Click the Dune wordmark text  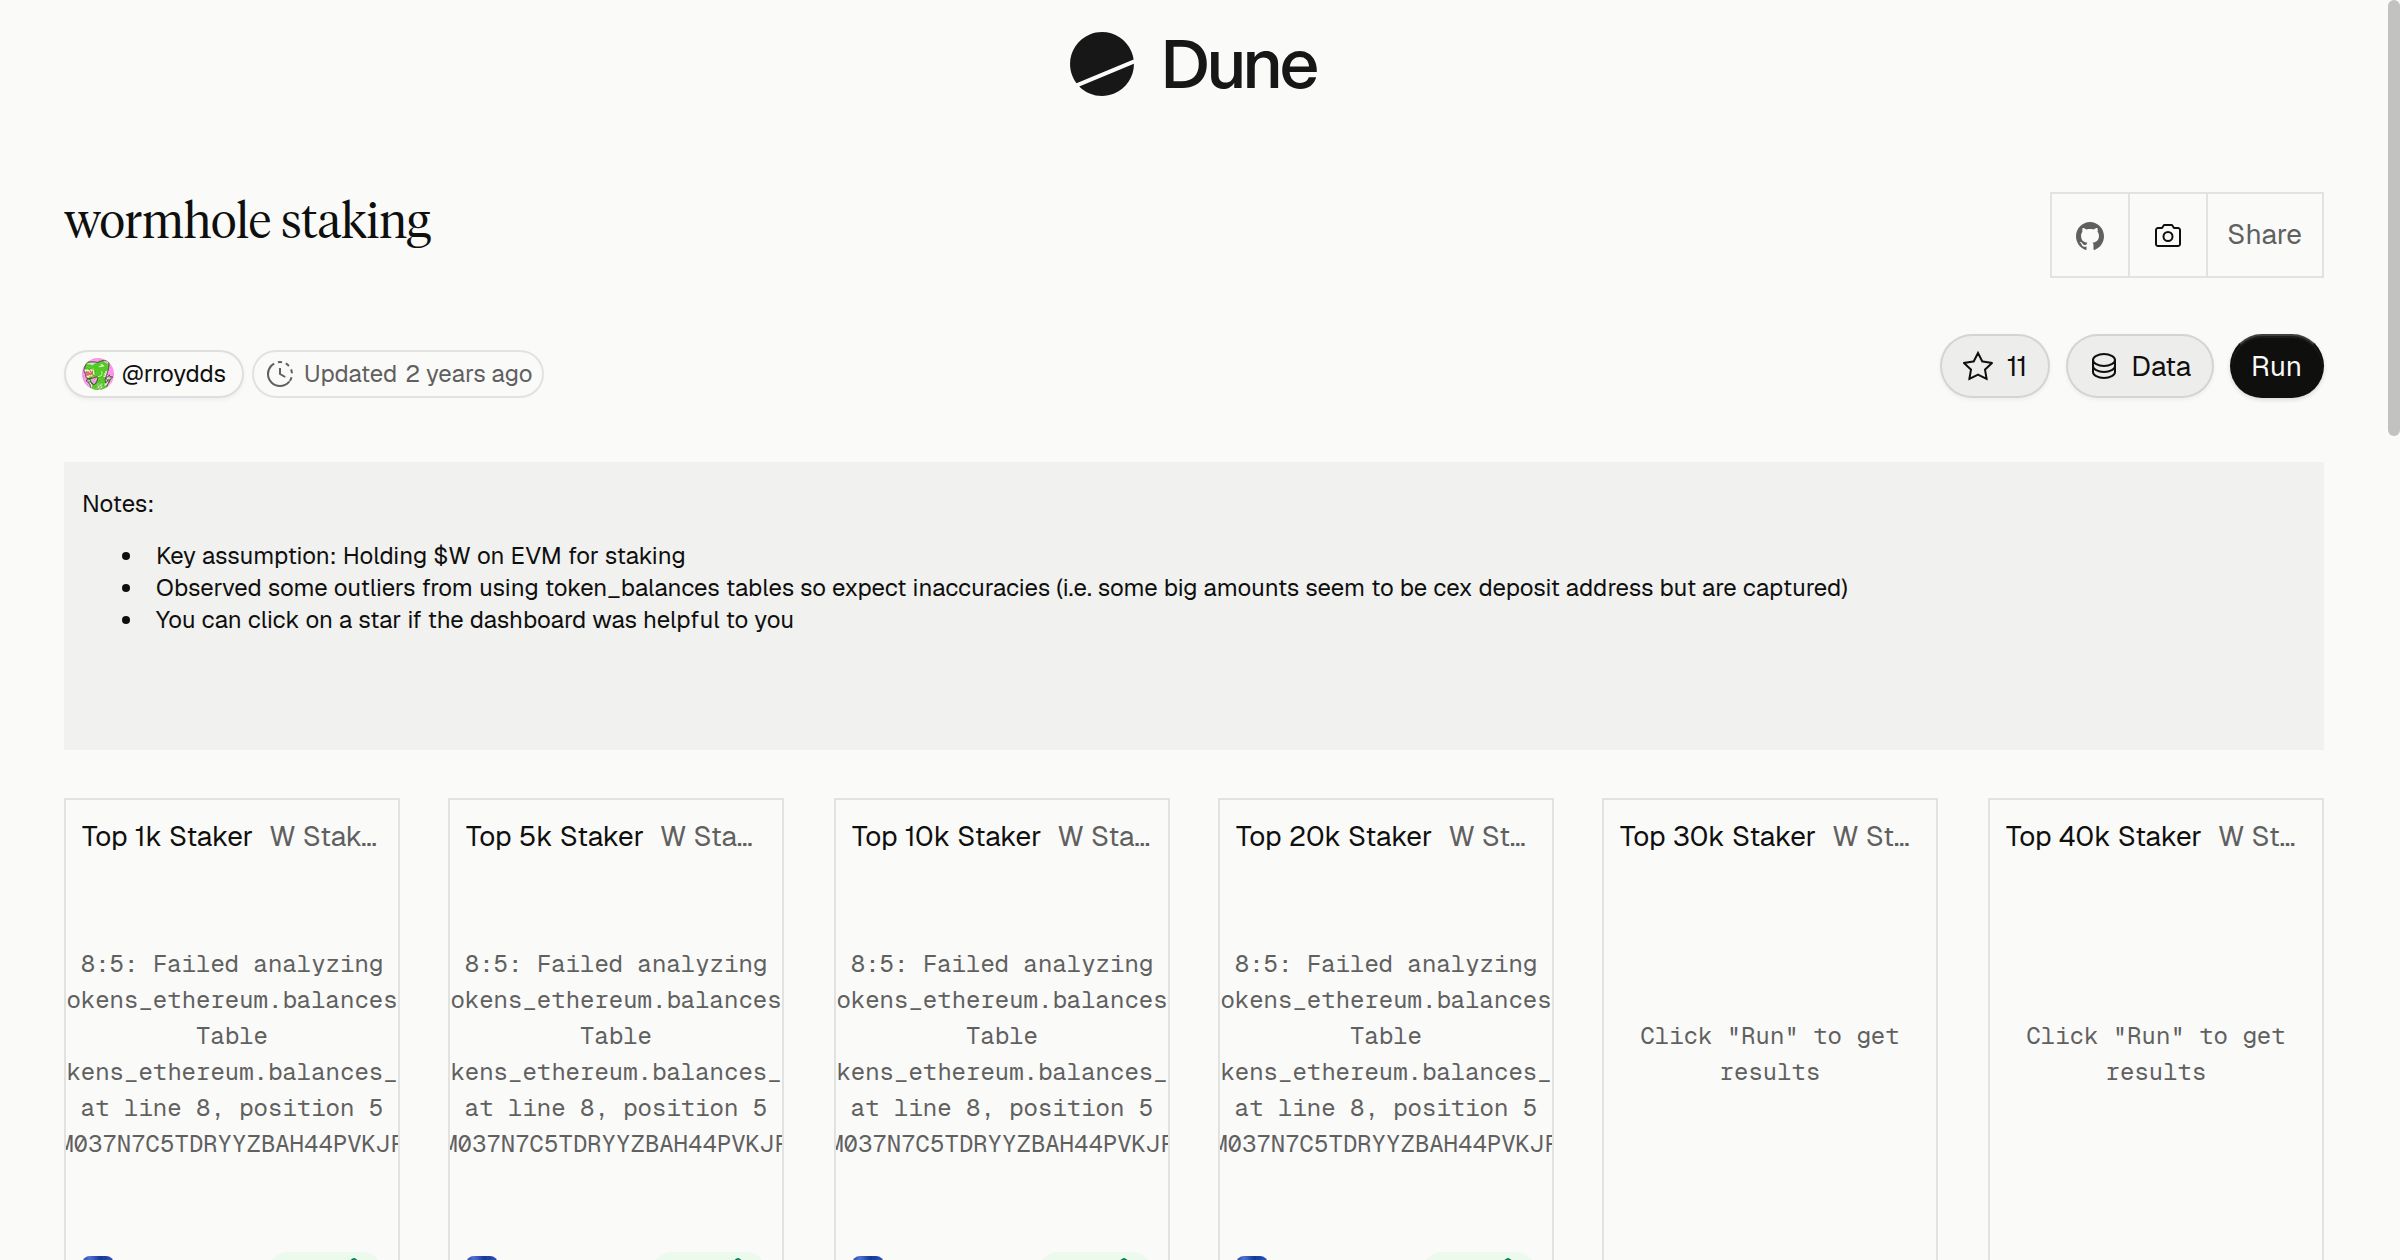coord(1239,65)
